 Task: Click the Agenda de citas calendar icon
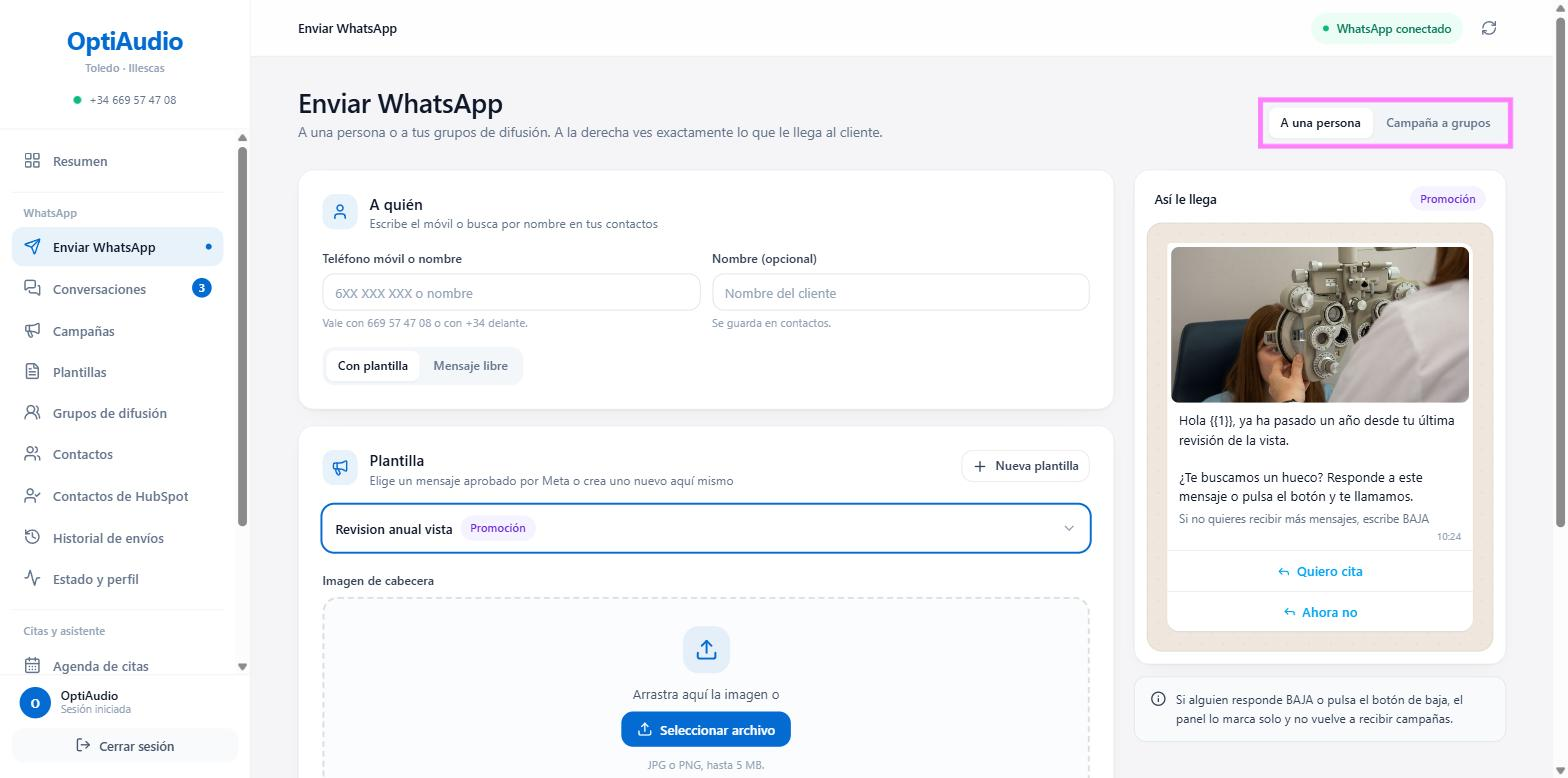click(x=32, y=665)
